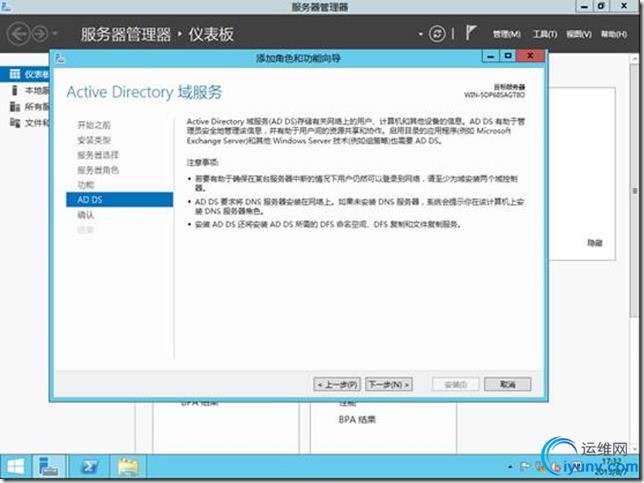The height and width of the screenshot is (483, 644).
Task: Click the greyed-out 安装 button in the wizard
Action: tap(455, 384)
